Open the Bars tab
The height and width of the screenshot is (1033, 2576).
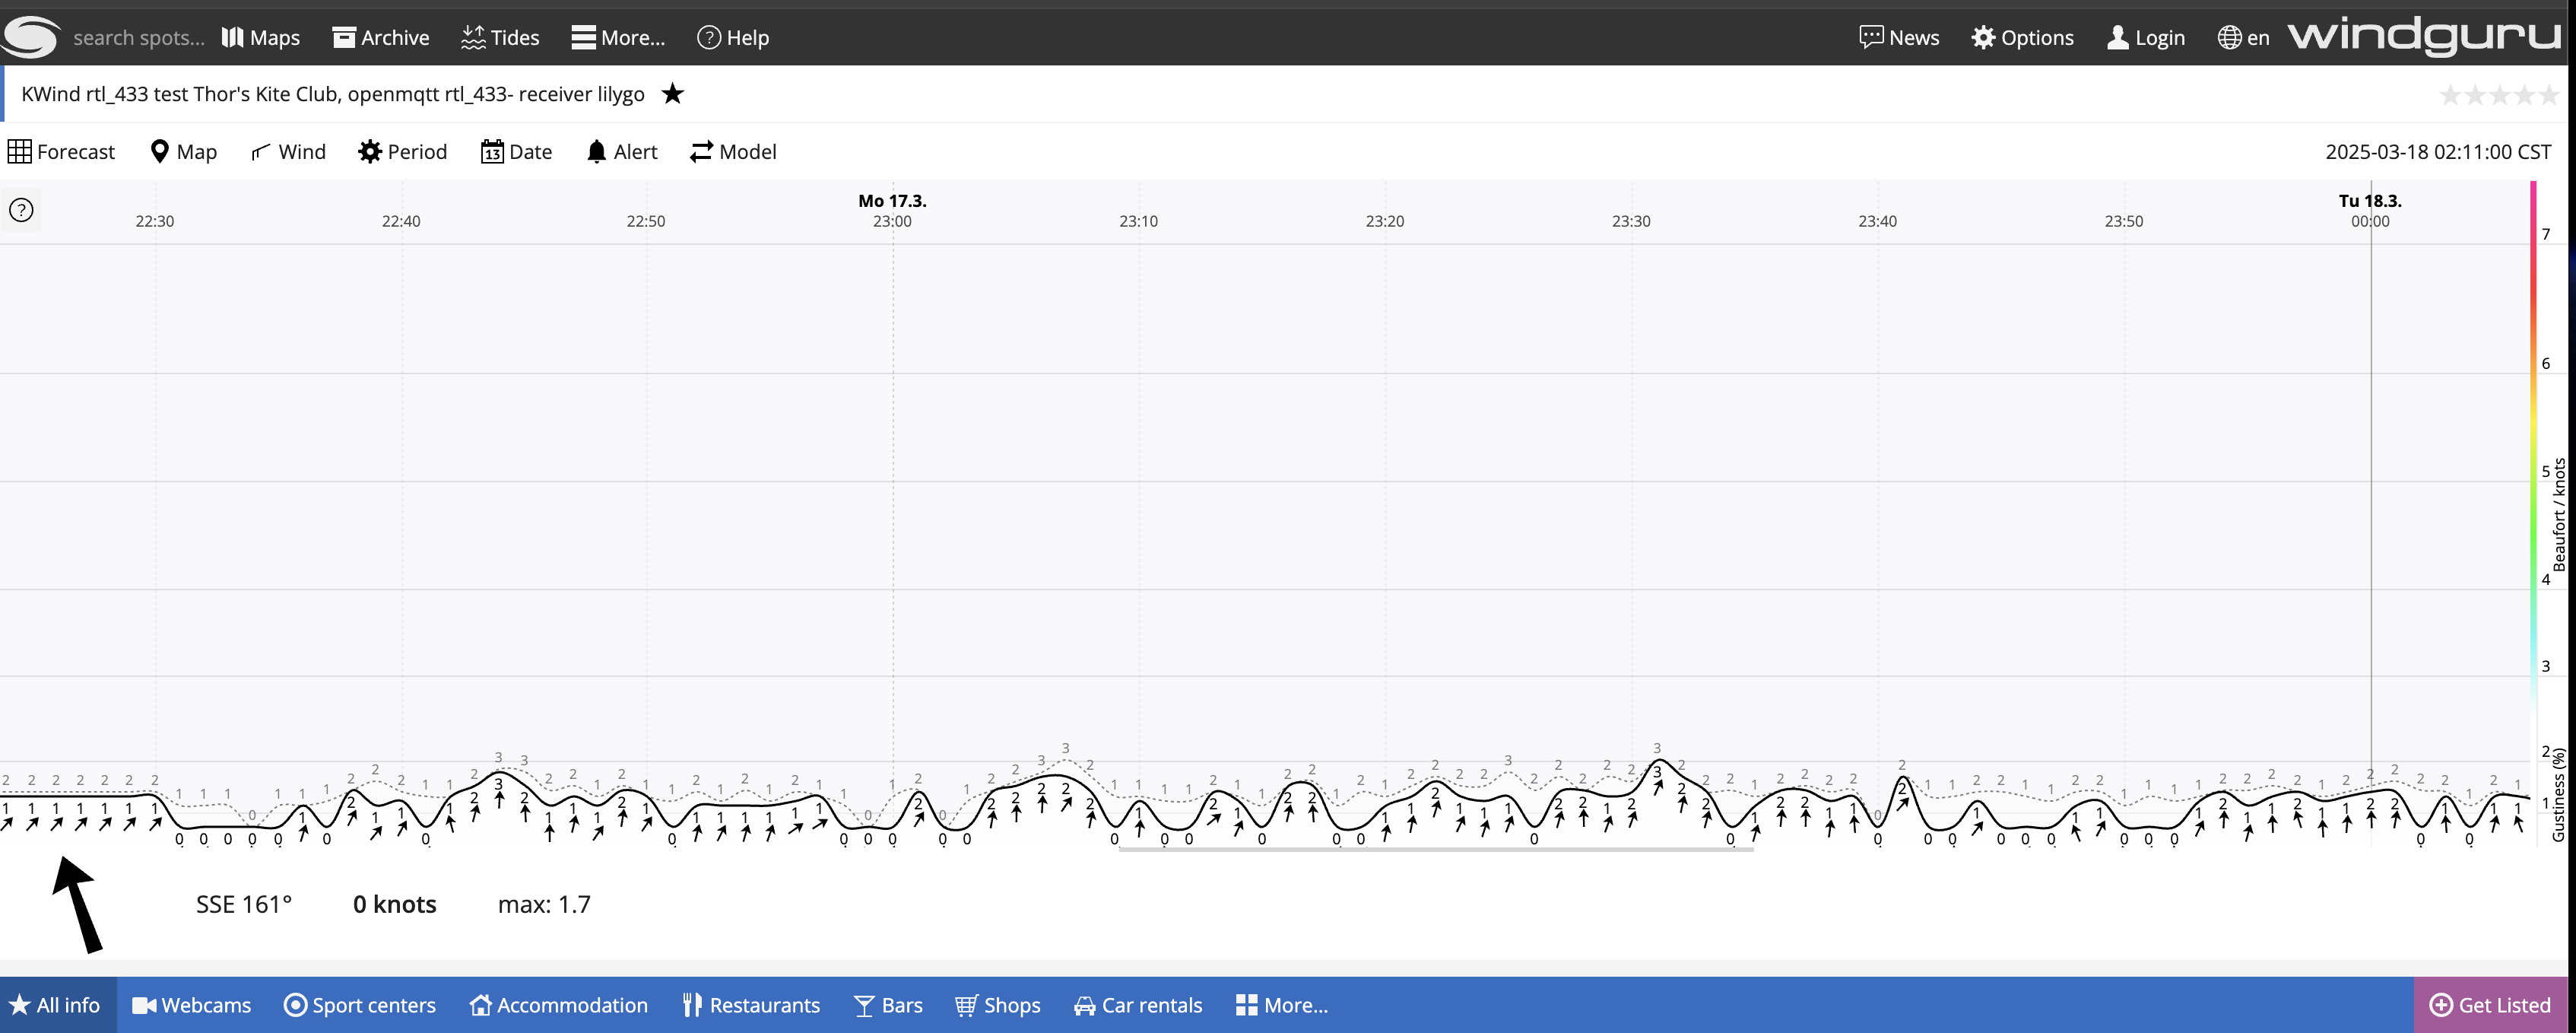coord(888,1005)
